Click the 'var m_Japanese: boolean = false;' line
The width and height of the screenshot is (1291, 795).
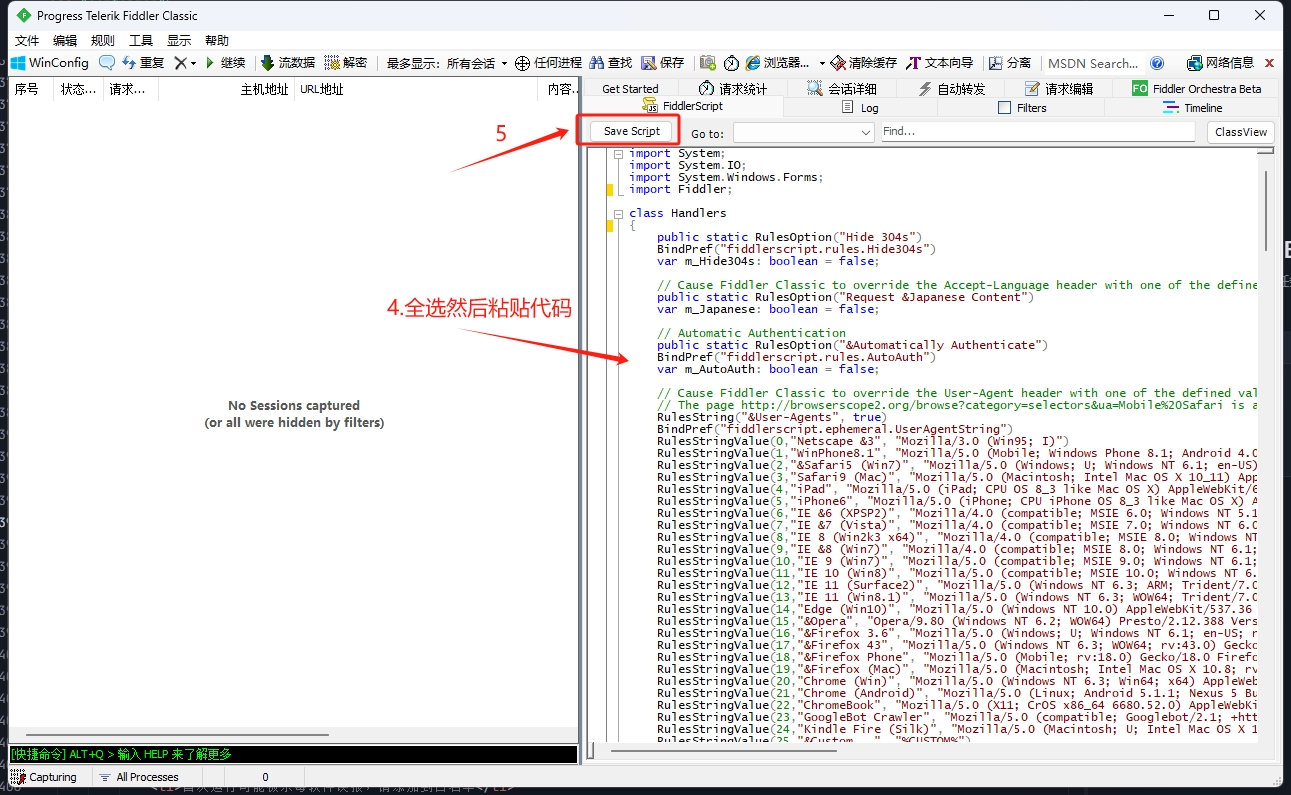[x=768, y=309]
